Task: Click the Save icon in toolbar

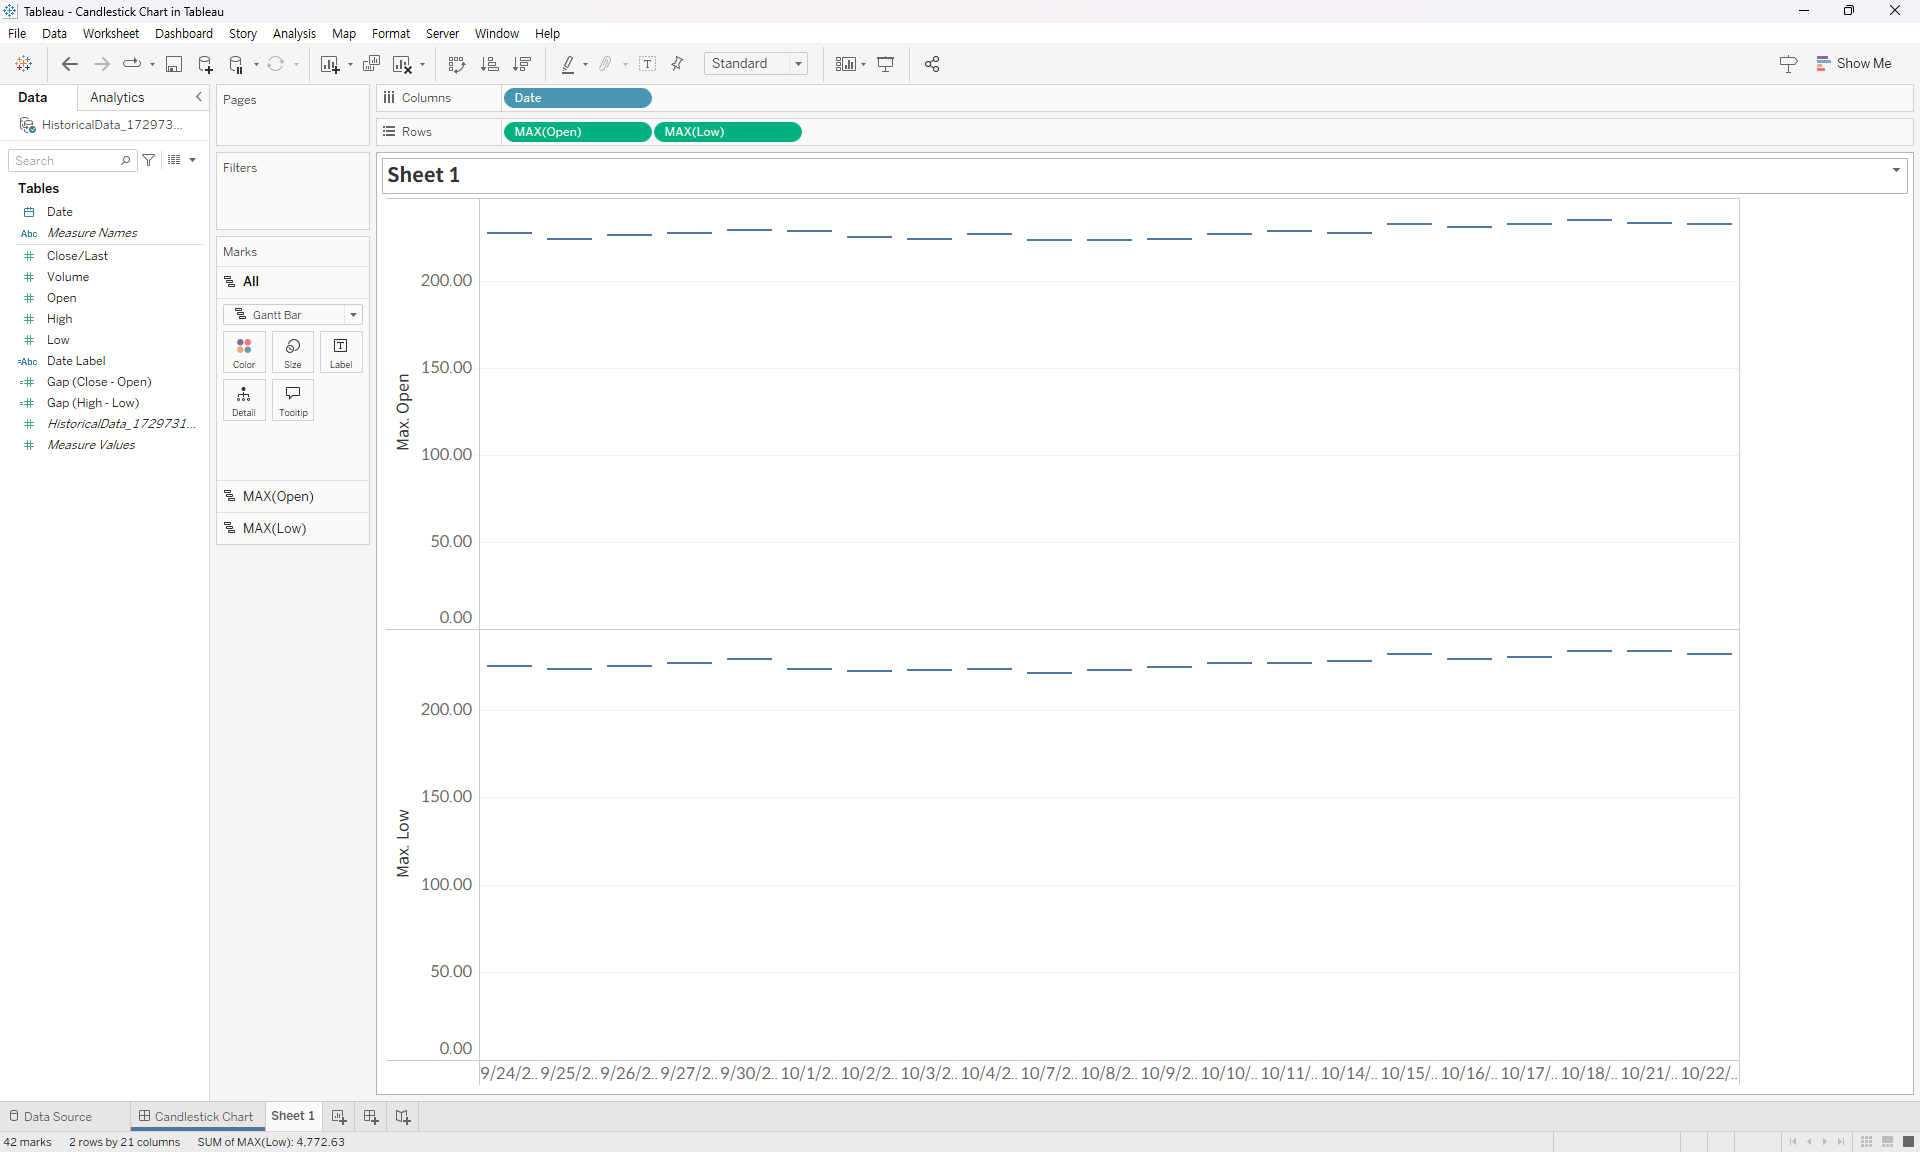Action: click(x=173, y=64)
